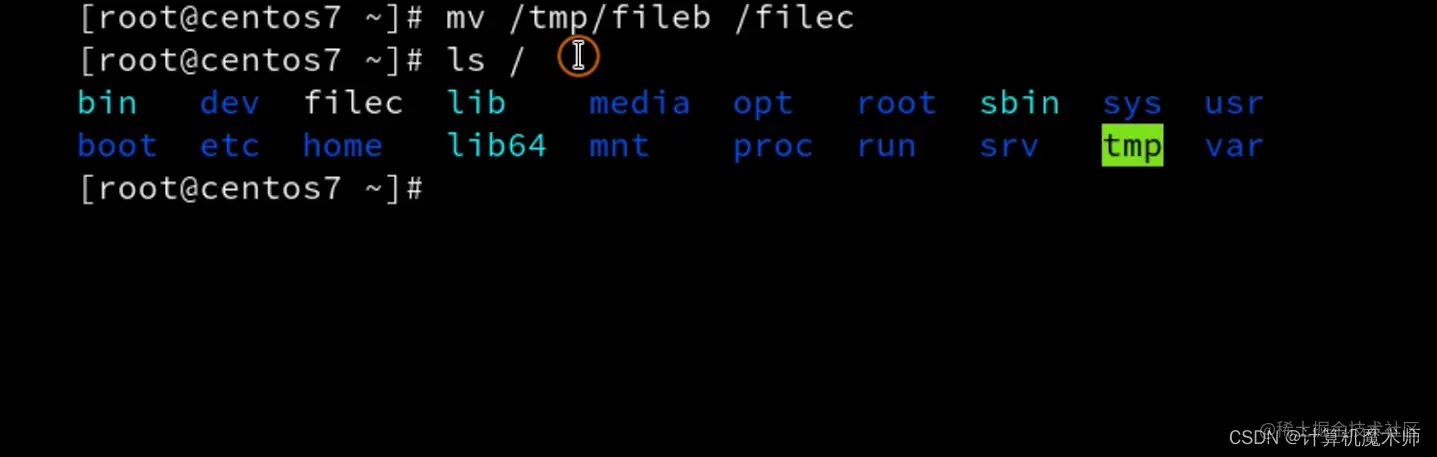The height and width of the screenshot is (457, 1437).
Task: Click the green highlighted 'tmp' directory
Action: (1133, 146)
